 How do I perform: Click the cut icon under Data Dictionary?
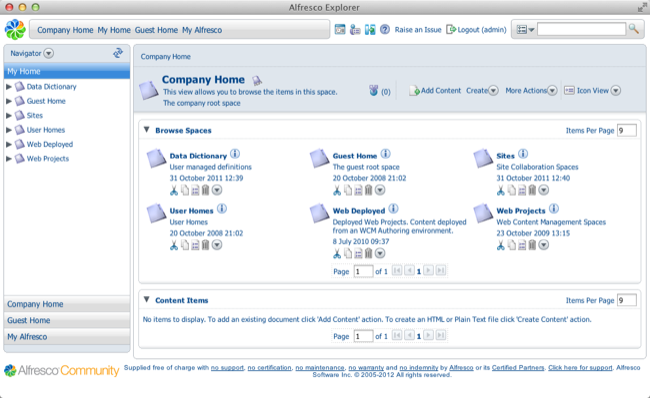click(x=174, y=190)
